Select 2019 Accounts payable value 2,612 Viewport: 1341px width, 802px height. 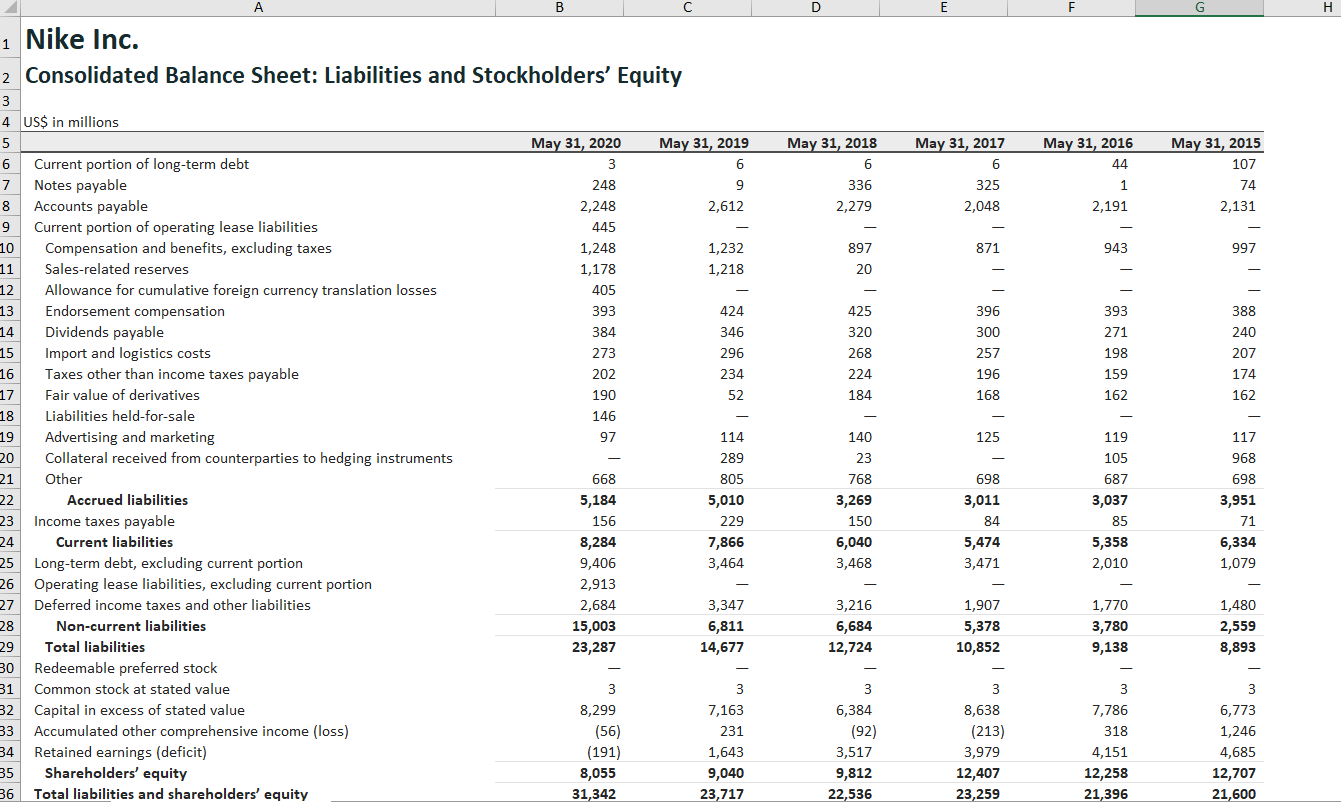(x=726, y=206)
